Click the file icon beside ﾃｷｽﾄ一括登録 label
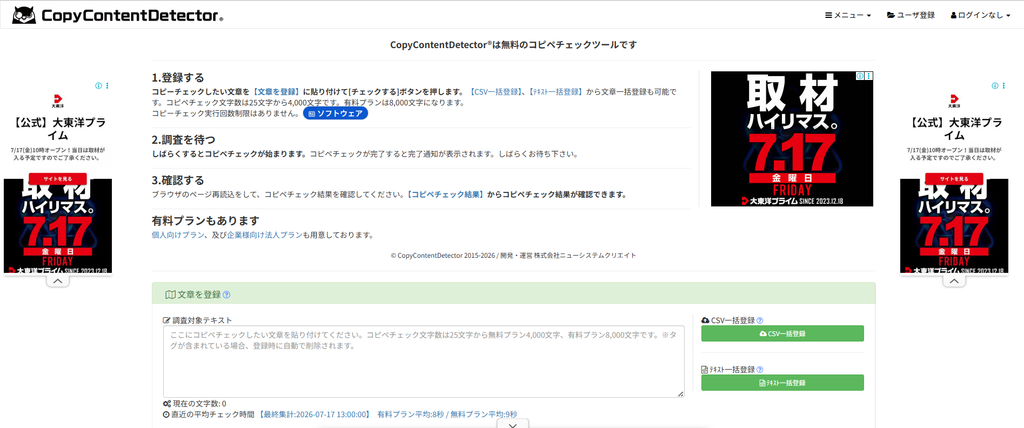1024x428 pixels. [705, 370]
